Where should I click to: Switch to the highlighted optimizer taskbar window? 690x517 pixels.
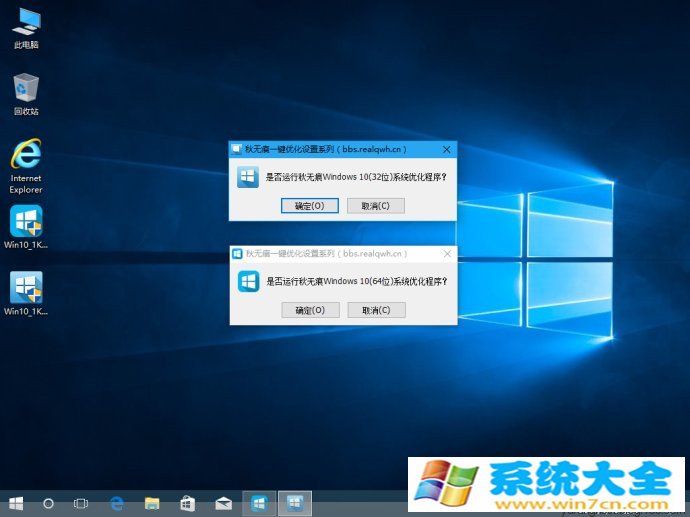pos(295,502)
